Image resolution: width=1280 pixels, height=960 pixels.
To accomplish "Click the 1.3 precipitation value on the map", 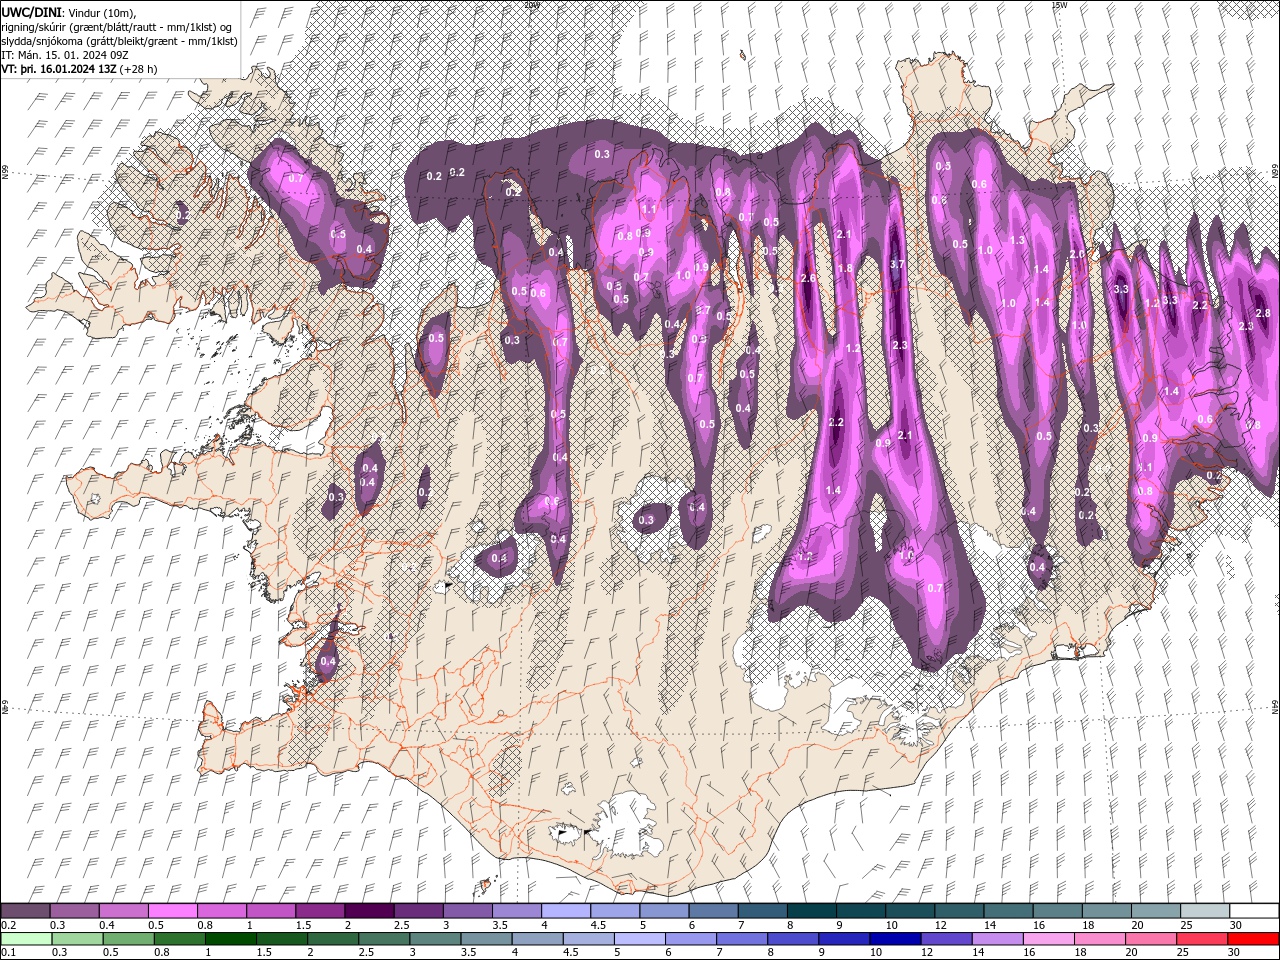I will (x=1017, y=240).
